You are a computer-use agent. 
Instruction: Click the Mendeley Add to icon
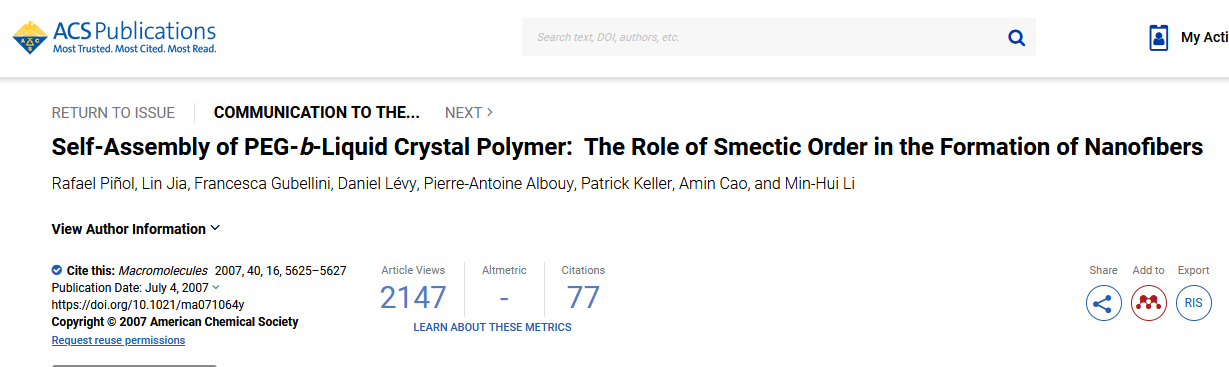coord(1149,303)
